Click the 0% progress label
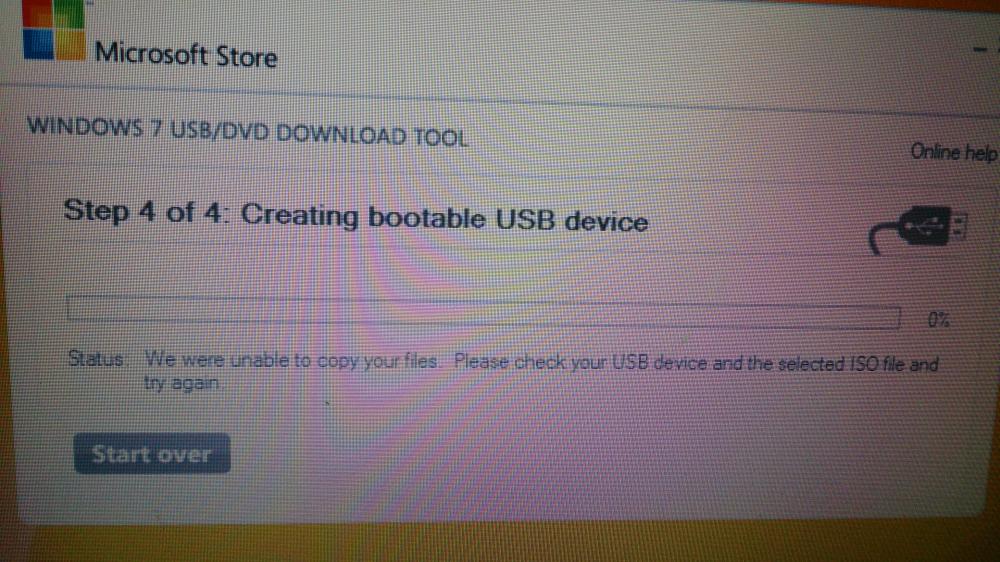Screen dimensions: 1000x562 coord(938,320)
